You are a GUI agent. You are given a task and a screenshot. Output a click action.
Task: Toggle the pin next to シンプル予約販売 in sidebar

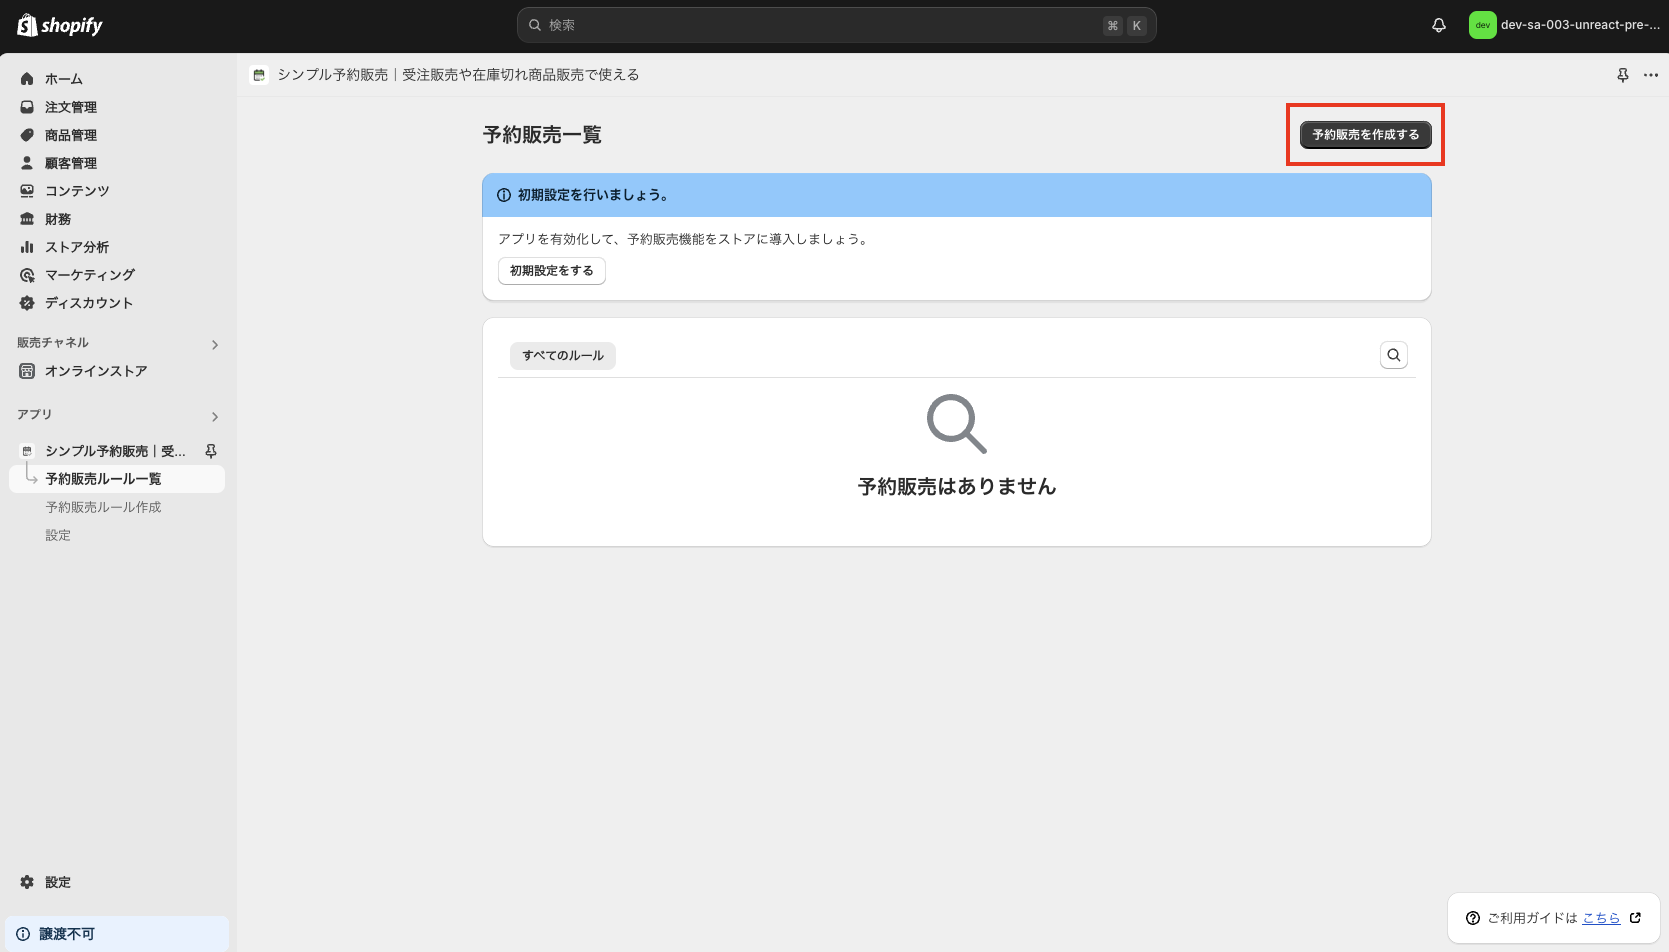[x=211, y=450]
